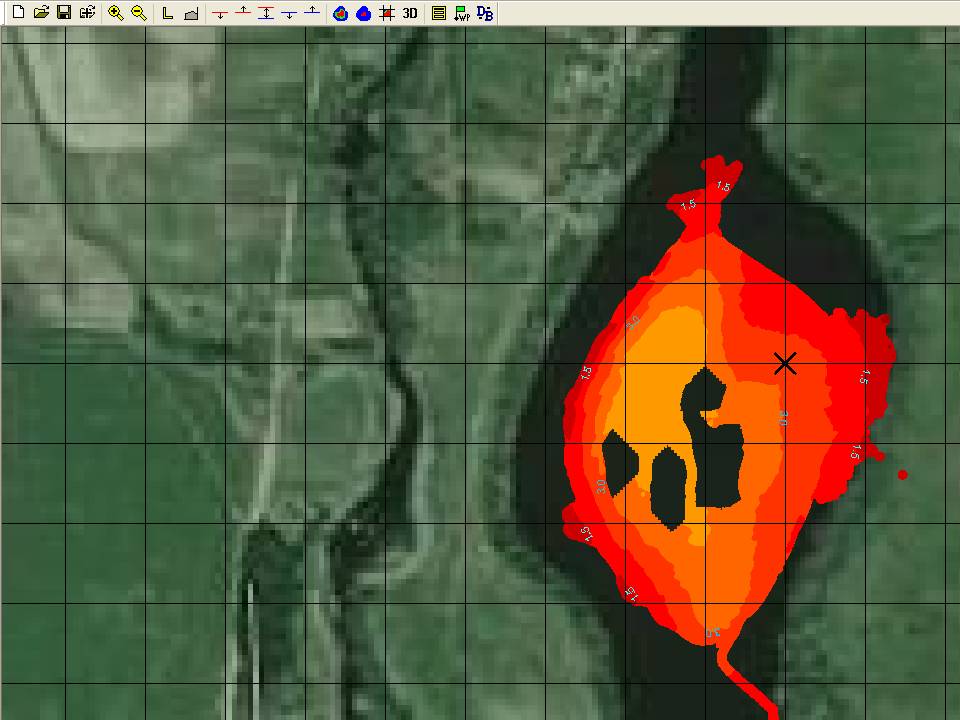This screenshot has height=720, width=960.
Task: Click the blue up-arrow level icon
Action: click(x=312, y=13)
